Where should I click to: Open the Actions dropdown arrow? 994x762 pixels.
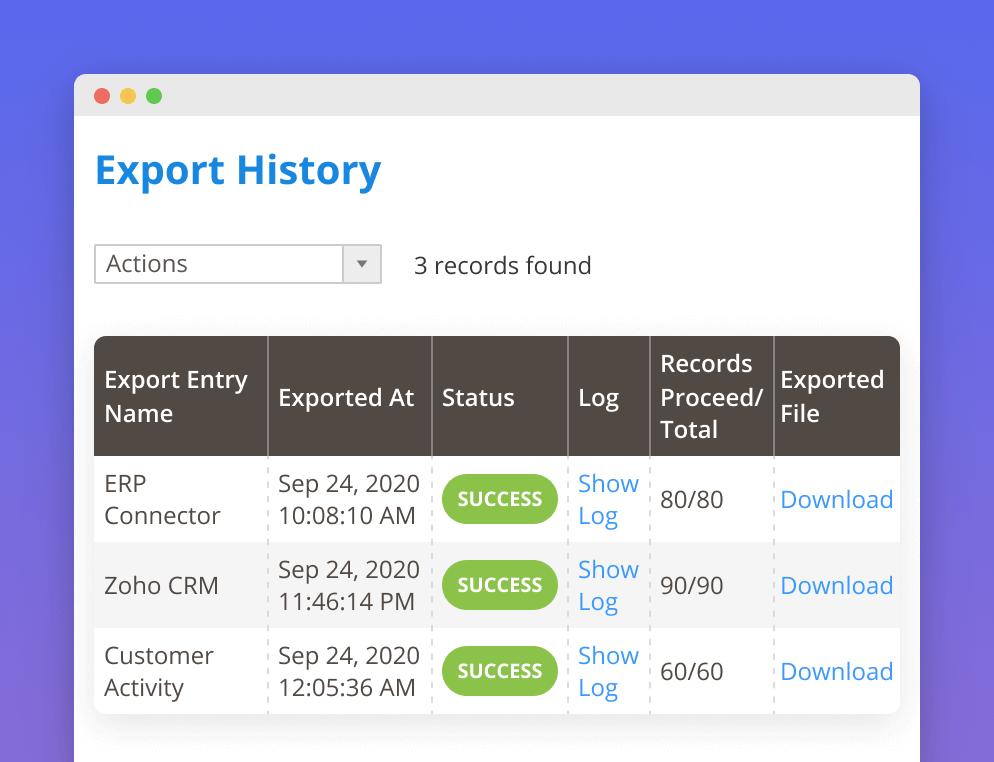coord(362,263)
